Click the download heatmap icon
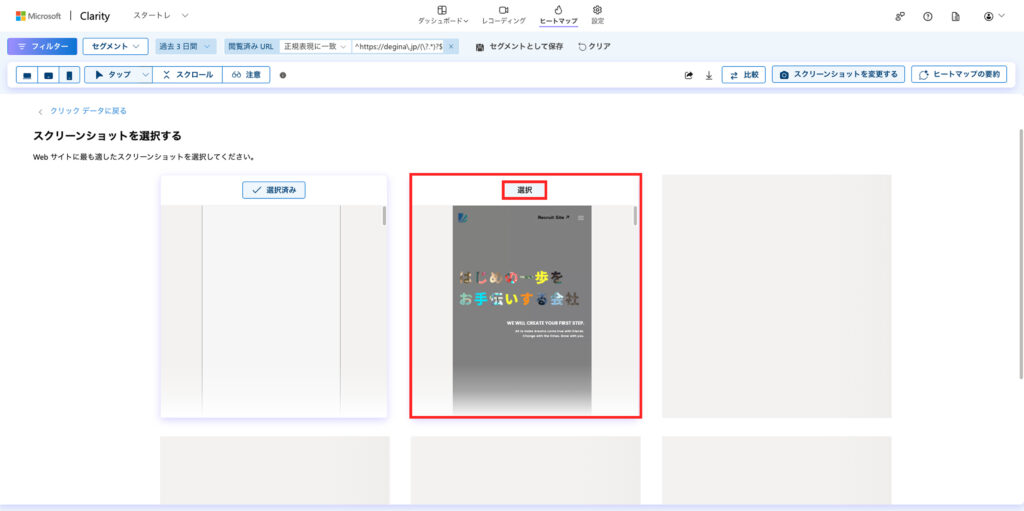Screen dimensions: 1024x511 709,75
